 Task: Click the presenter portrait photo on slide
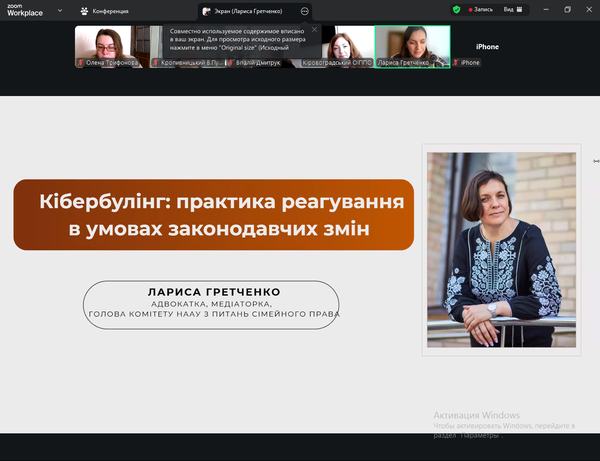pos(500,249)
